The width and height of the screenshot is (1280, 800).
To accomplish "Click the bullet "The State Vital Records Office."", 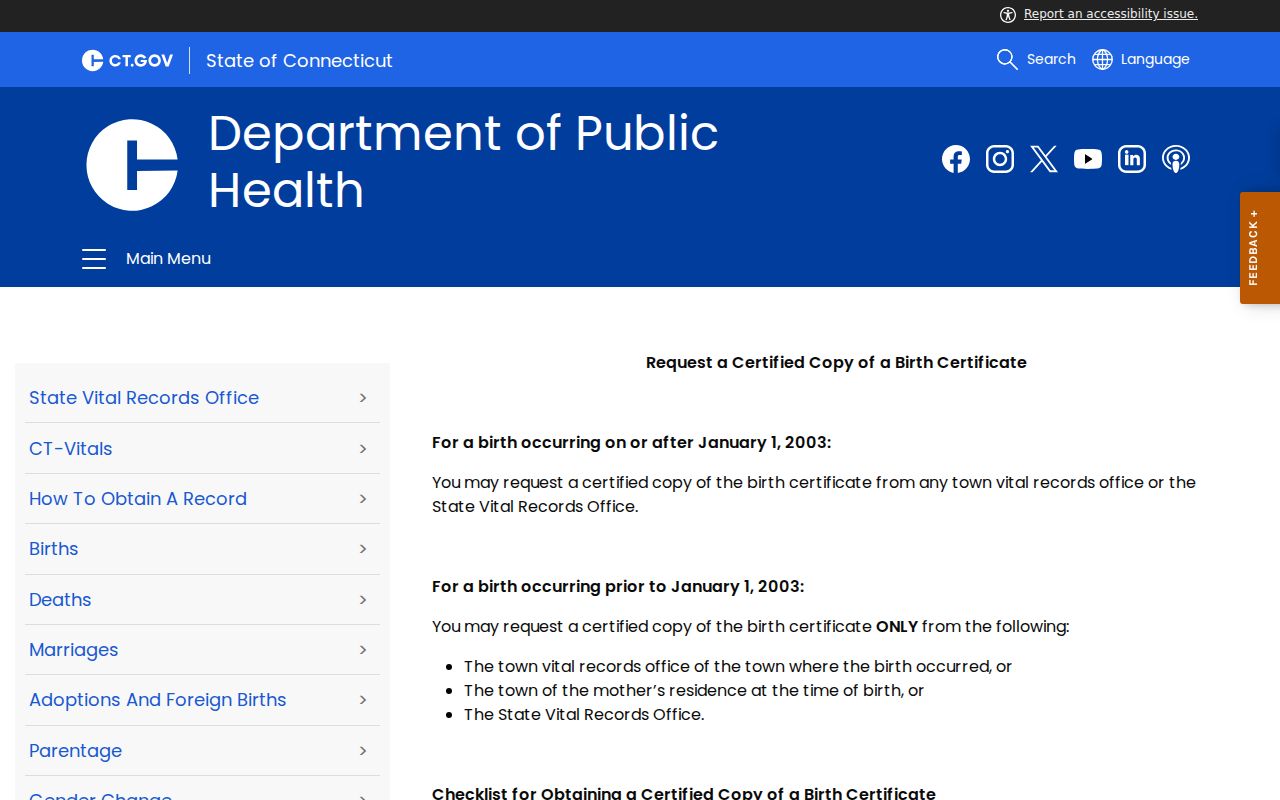I will point(584,714).
